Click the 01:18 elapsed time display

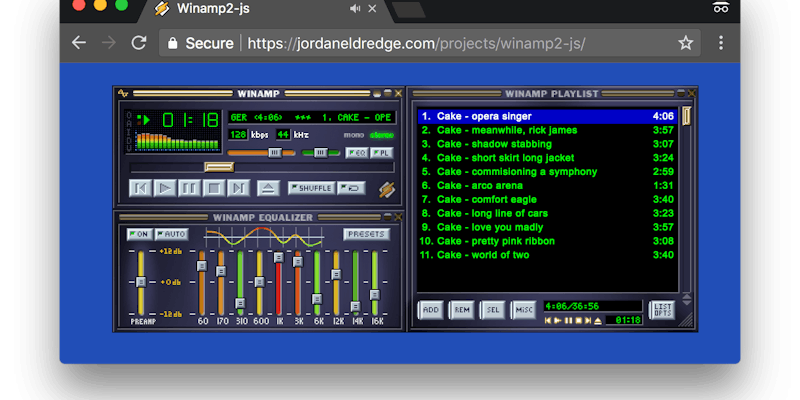click(x=191, y=120)
